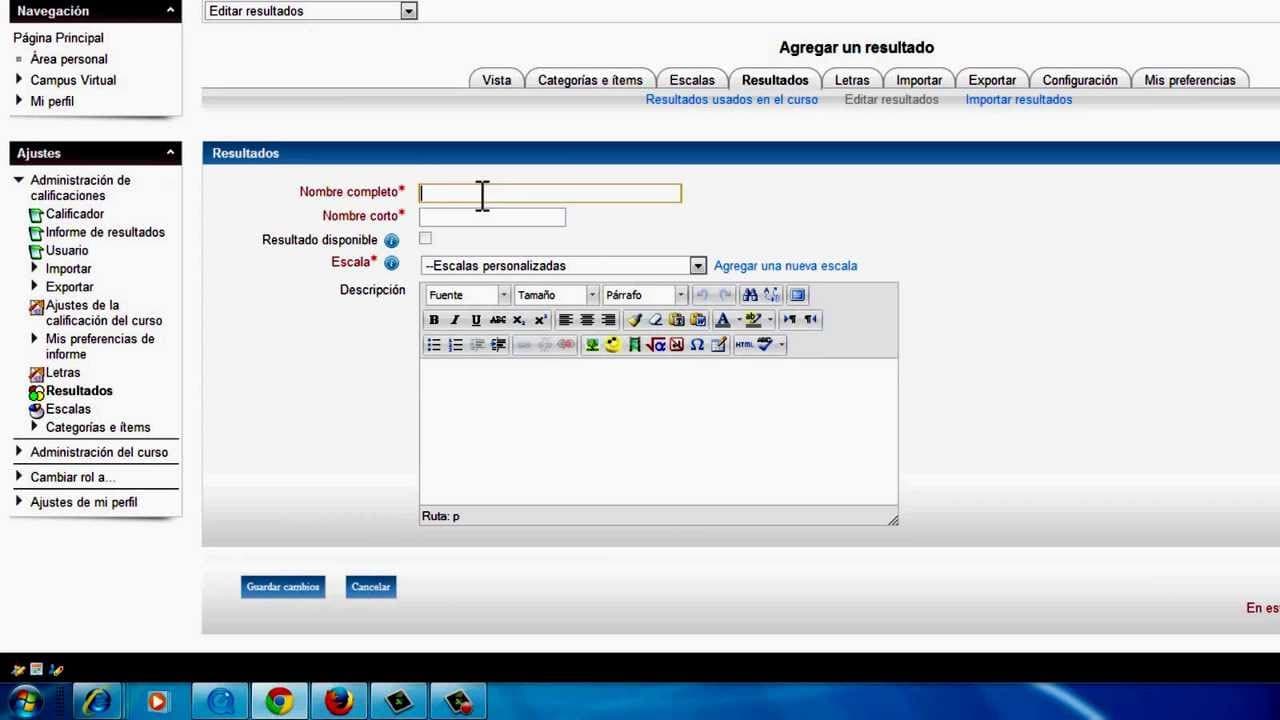Insert a special character with Omega icon
The height and width of the screenshot is (720, 1280).
[x=697, y=345]
